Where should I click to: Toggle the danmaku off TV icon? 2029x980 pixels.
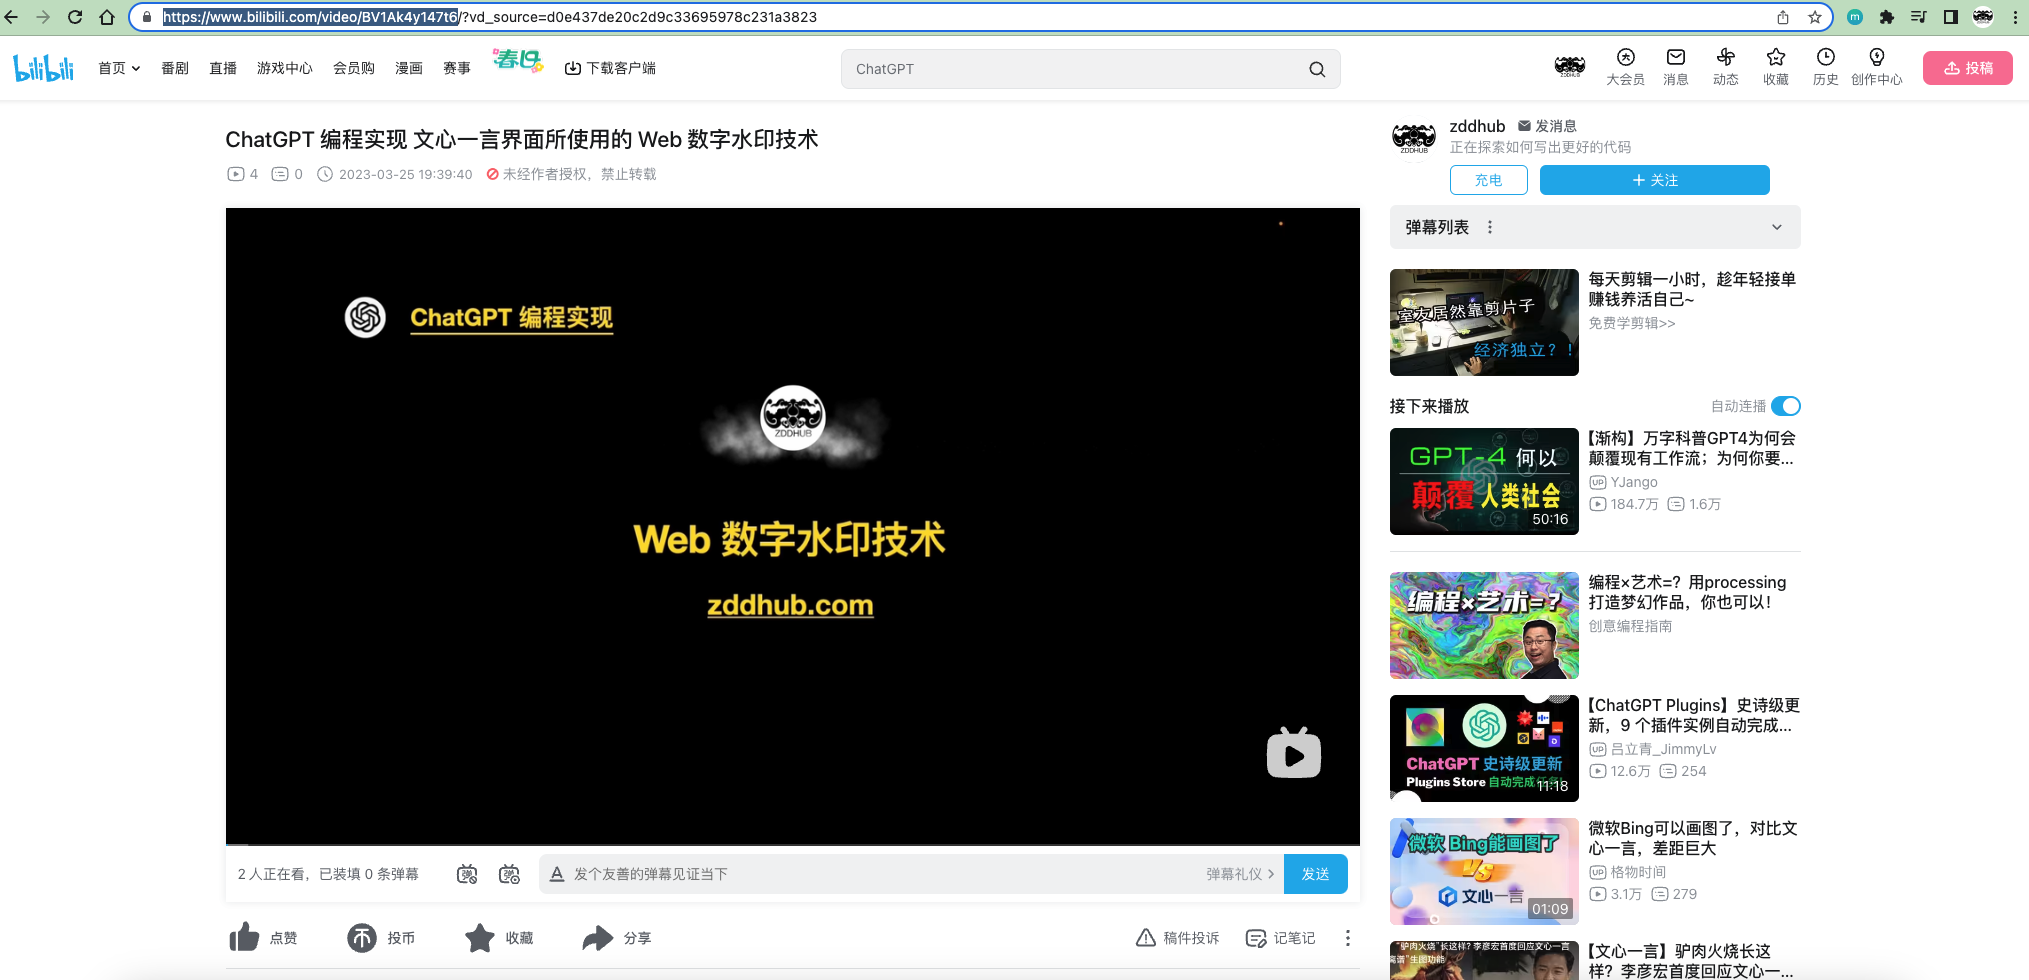[467, 873]
